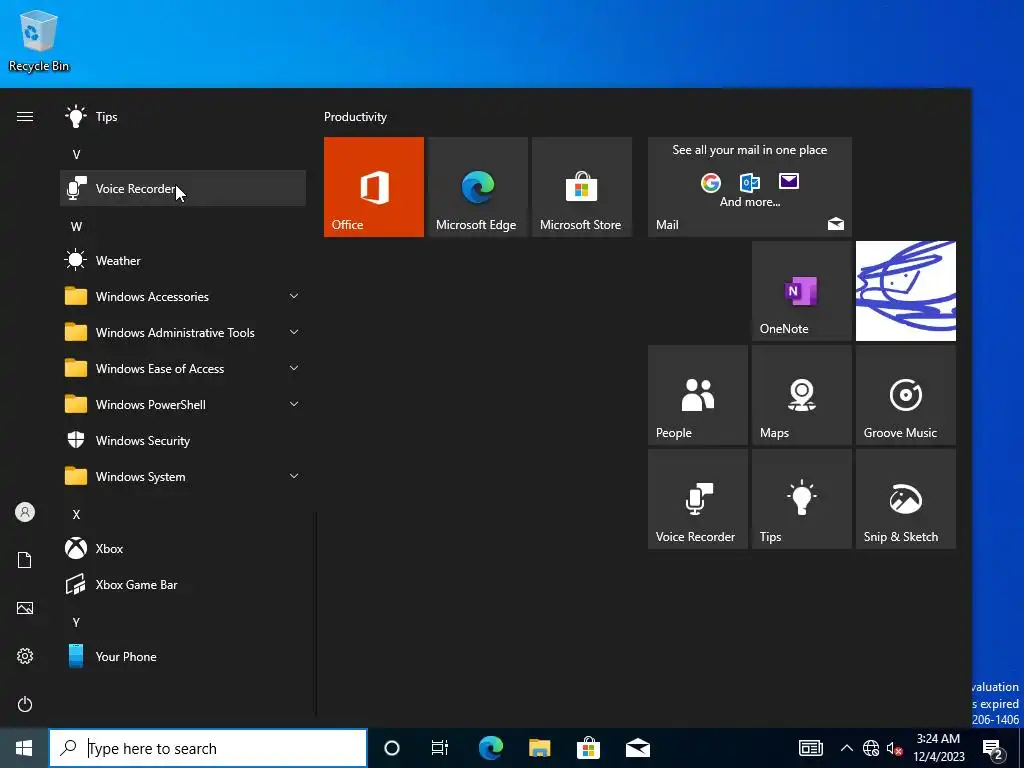Viewport: 1024px width, 768px height.
Task: Click the letter Y section header
Action: [76, 622]
